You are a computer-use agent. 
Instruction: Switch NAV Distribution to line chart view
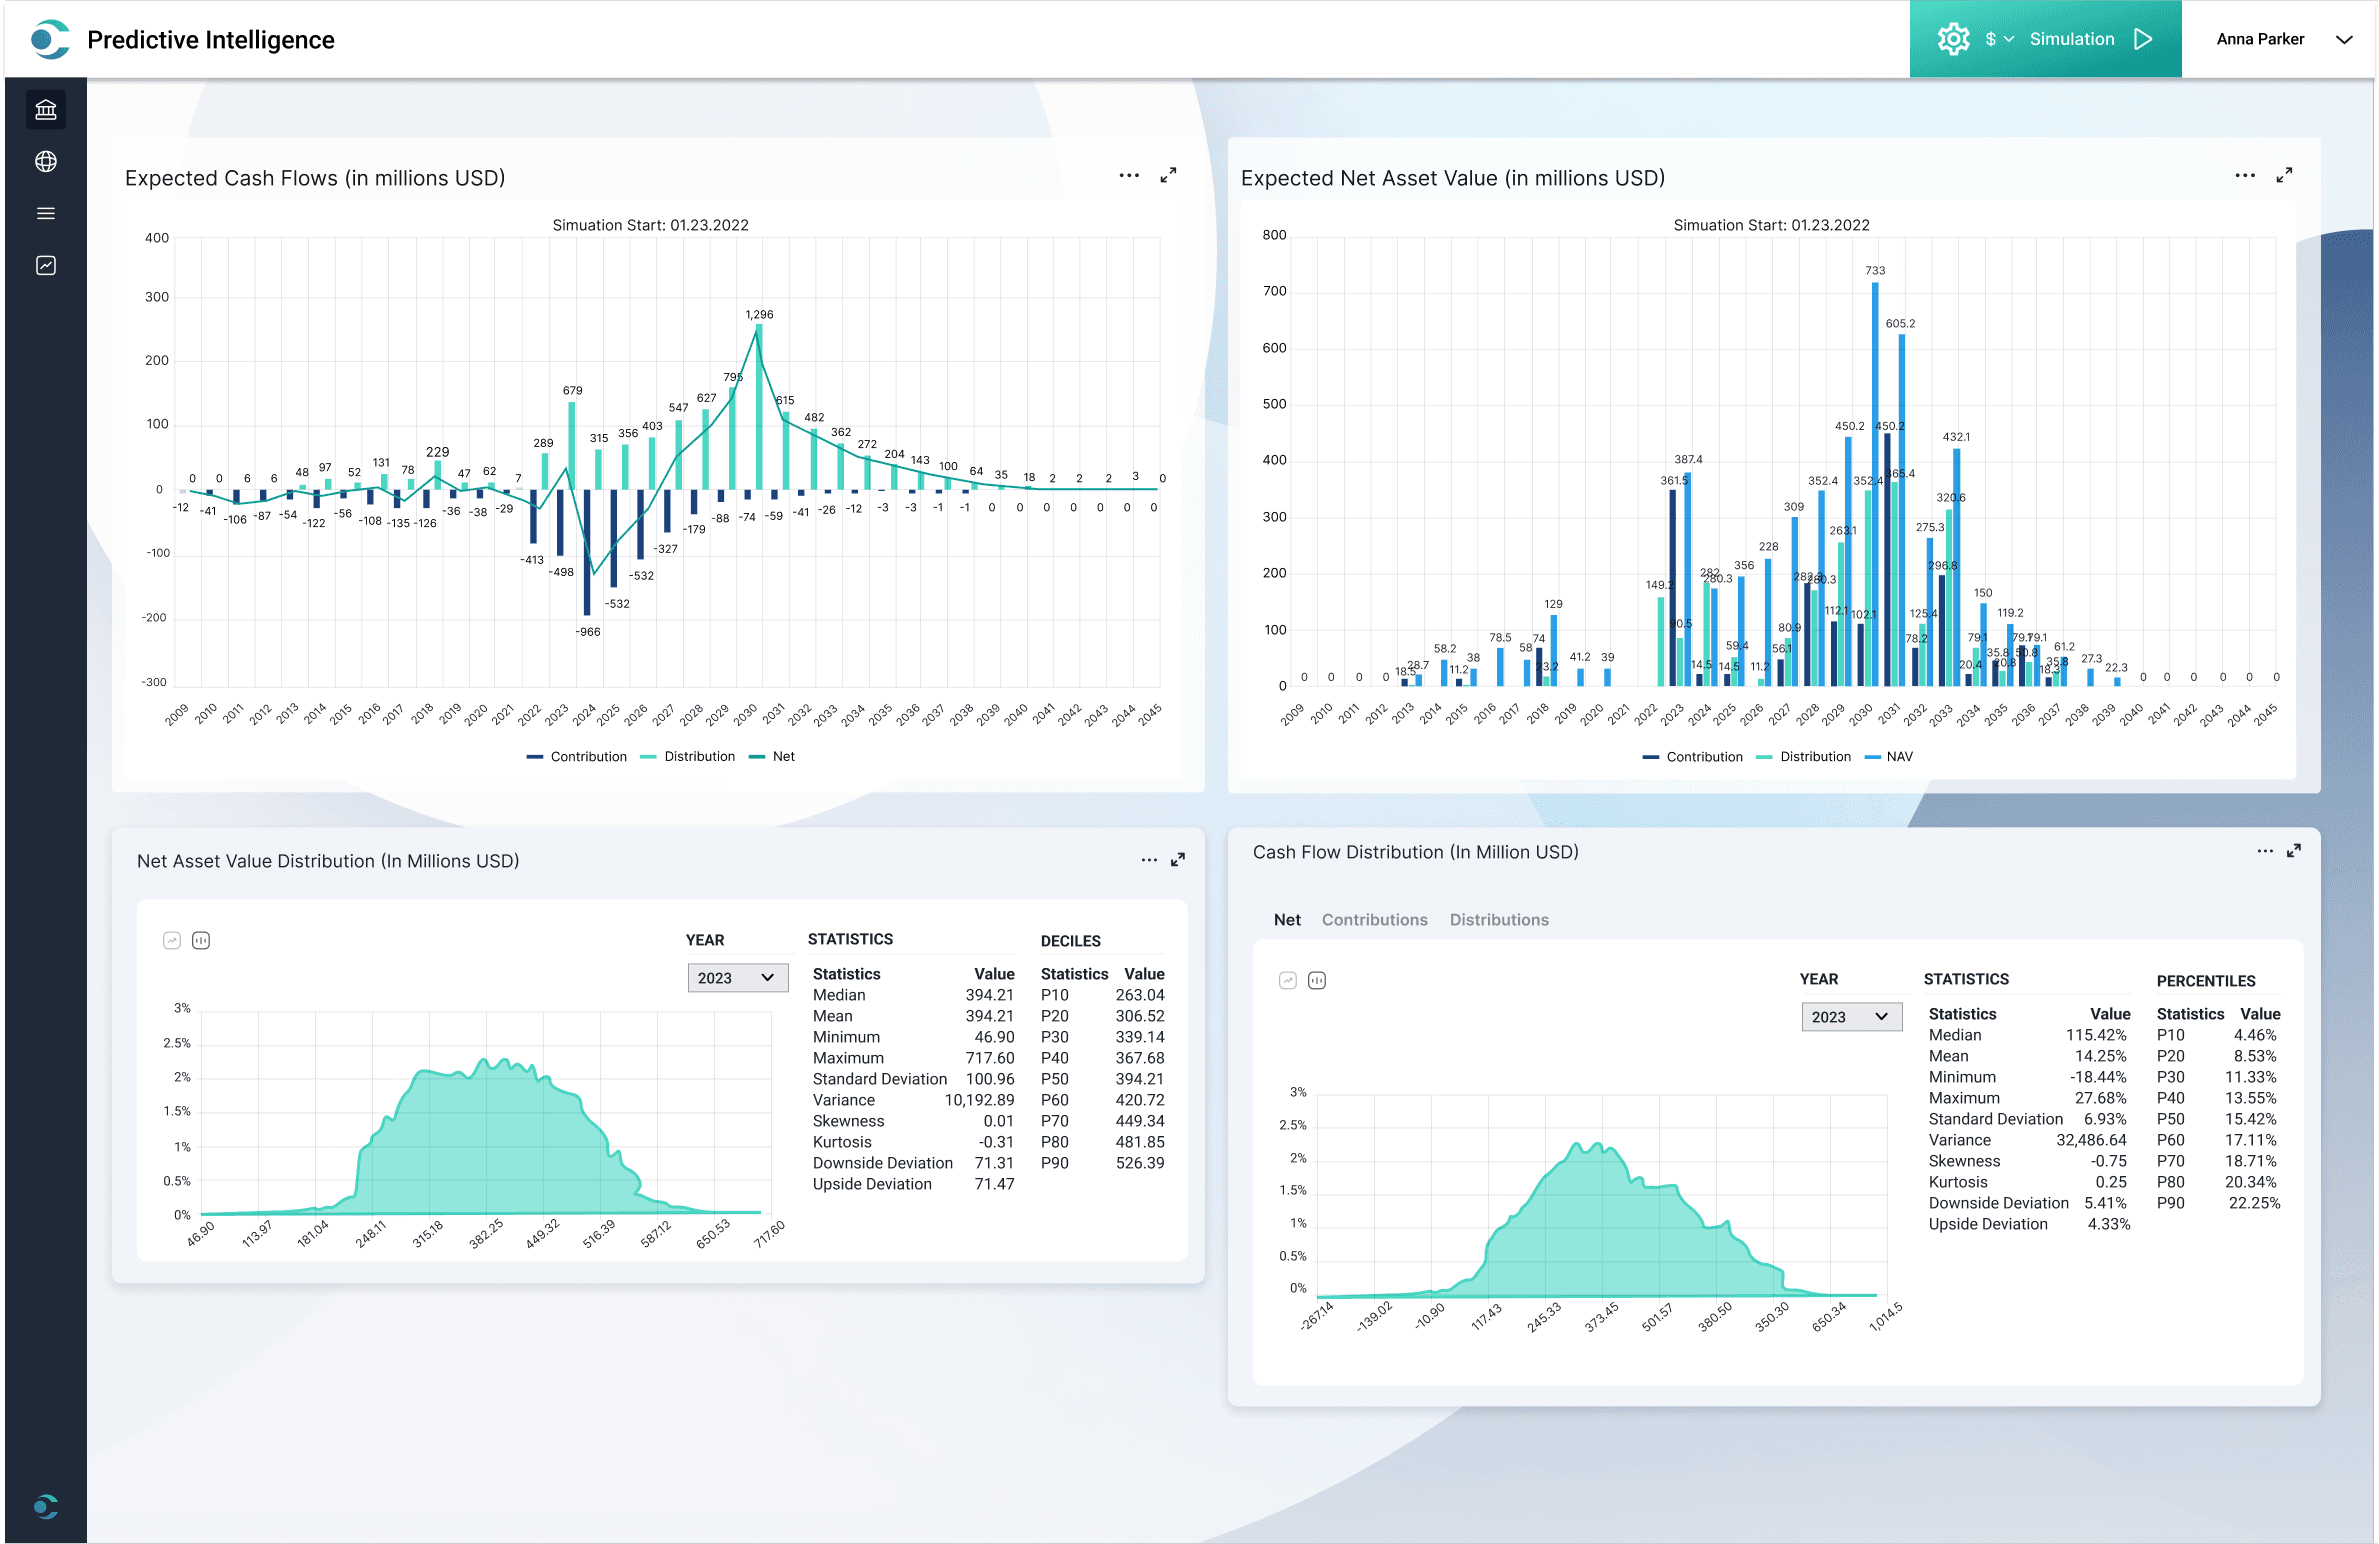click(x=171, y=940)
